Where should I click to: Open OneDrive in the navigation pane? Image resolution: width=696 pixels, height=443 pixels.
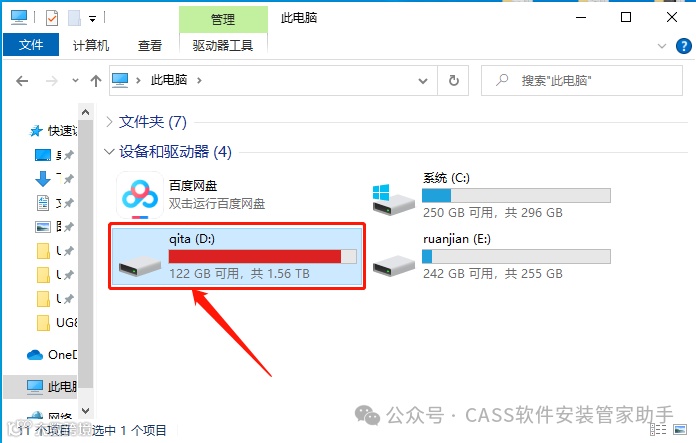(x=51, y=355)
